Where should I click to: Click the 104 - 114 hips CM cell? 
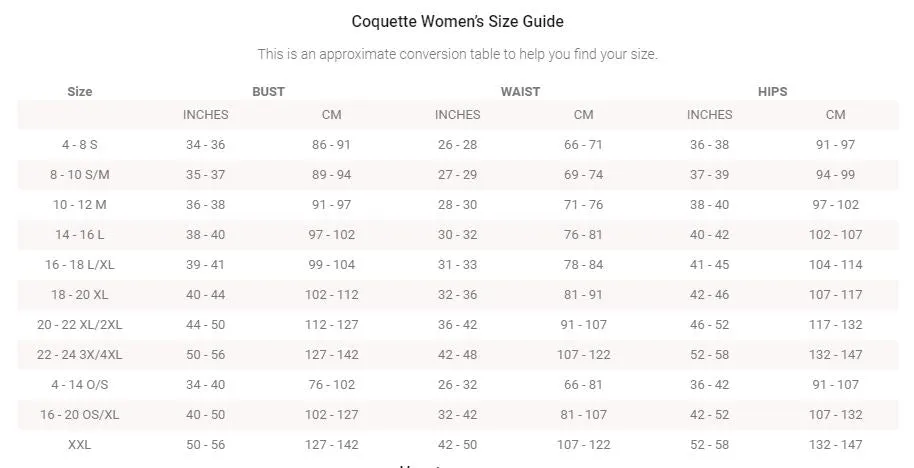[x=835, y=265]
